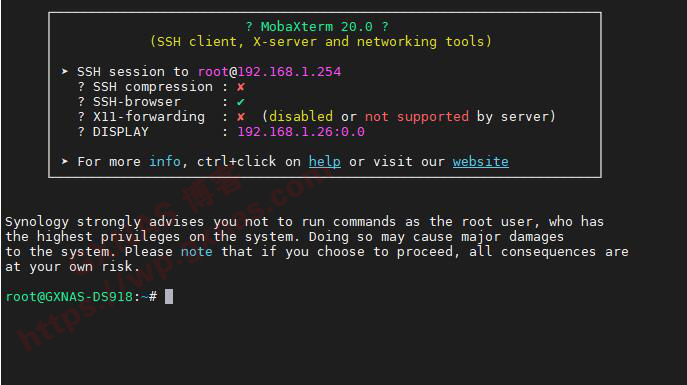The width and height of the screenshot is (687, 385).
Task: Click the red 'not supported' text
Action: (417, 117)
